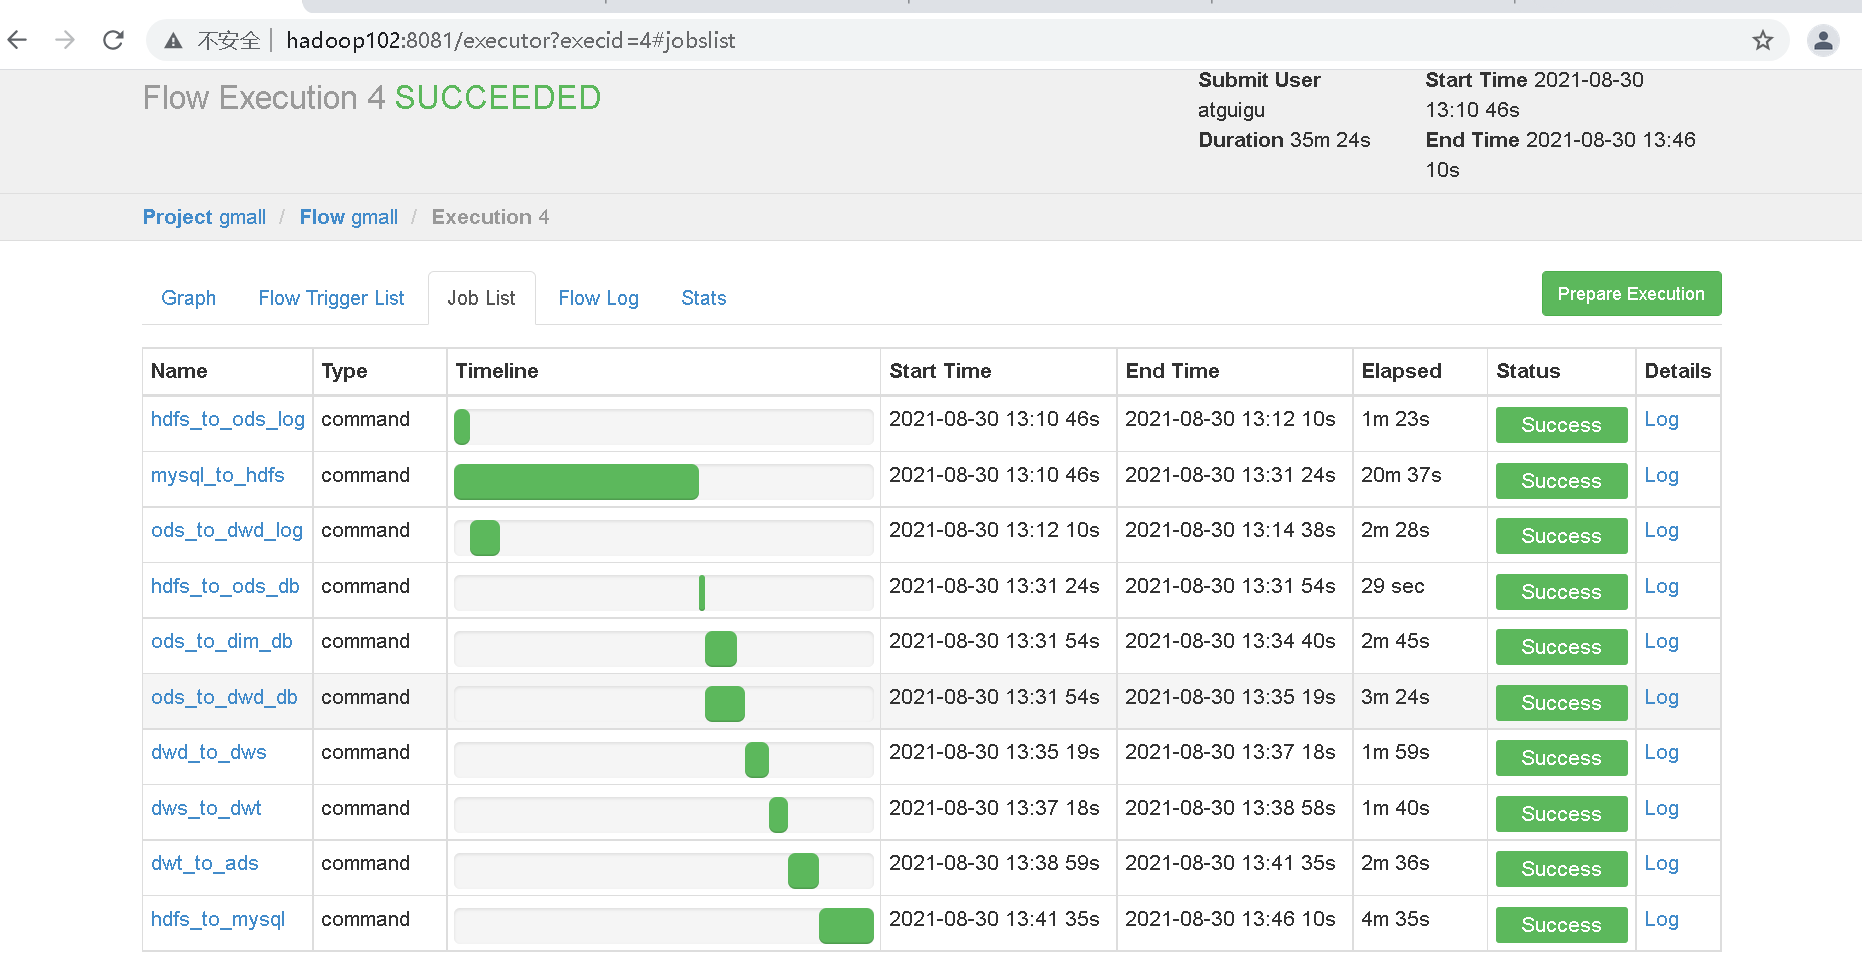
Task: Open the ods_to_dwd_db job link
Action: (224, 697)
